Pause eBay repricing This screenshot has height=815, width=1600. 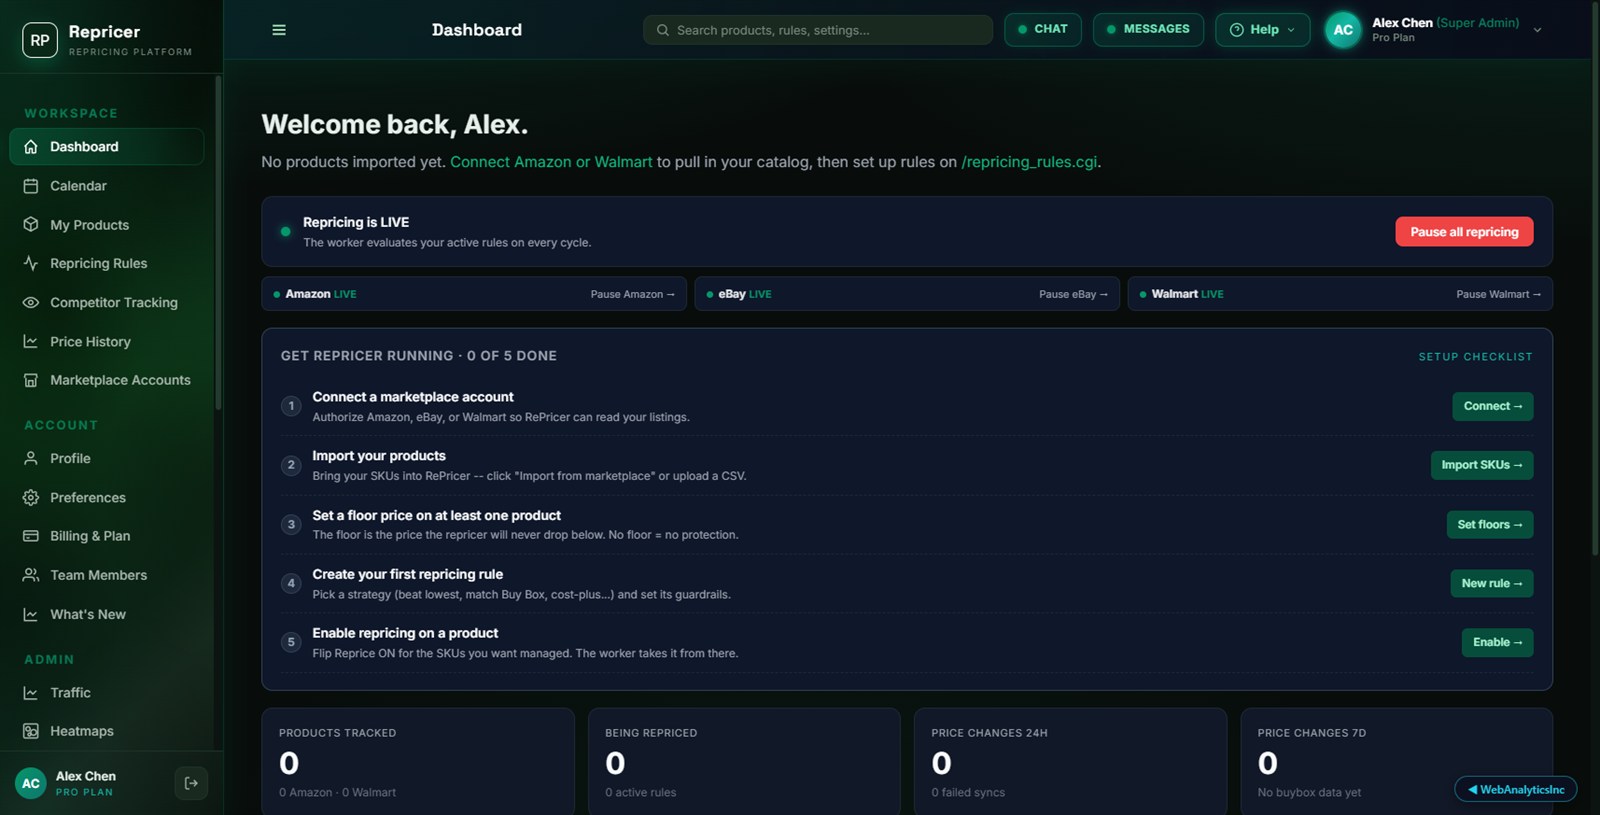1073,294
